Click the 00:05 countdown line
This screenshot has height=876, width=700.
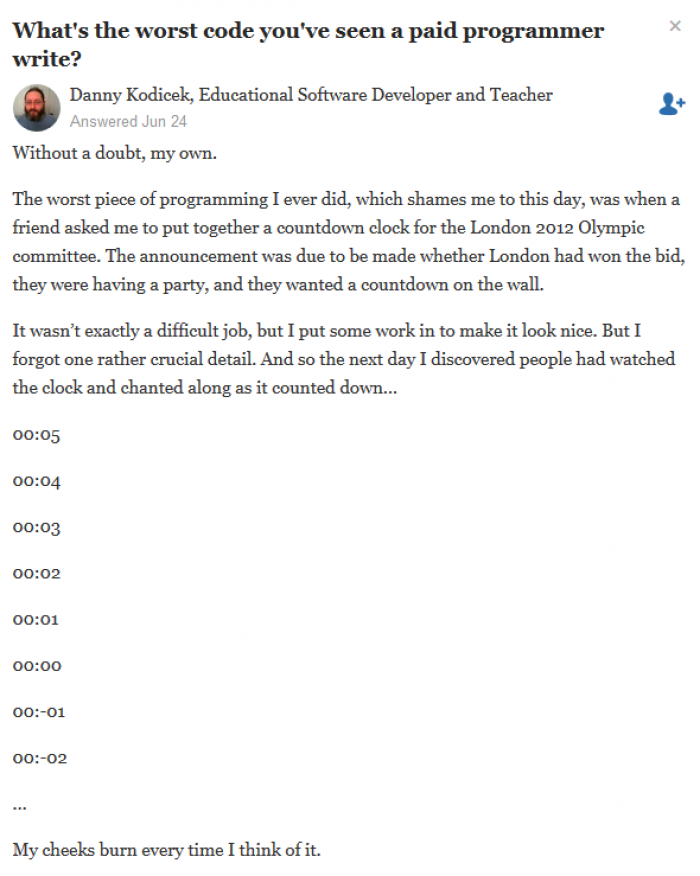tap(36, 435)
